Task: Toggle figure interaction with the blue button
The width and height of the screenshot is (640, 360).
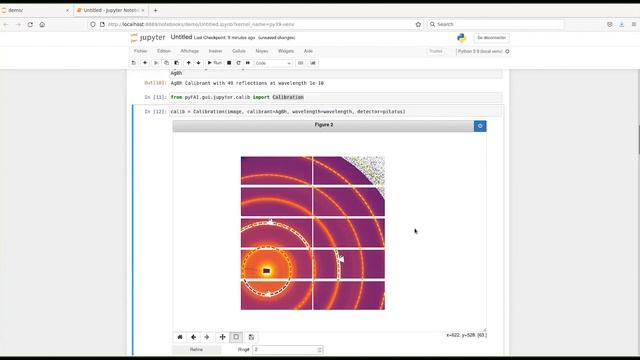Action: [x=480, y=126]
